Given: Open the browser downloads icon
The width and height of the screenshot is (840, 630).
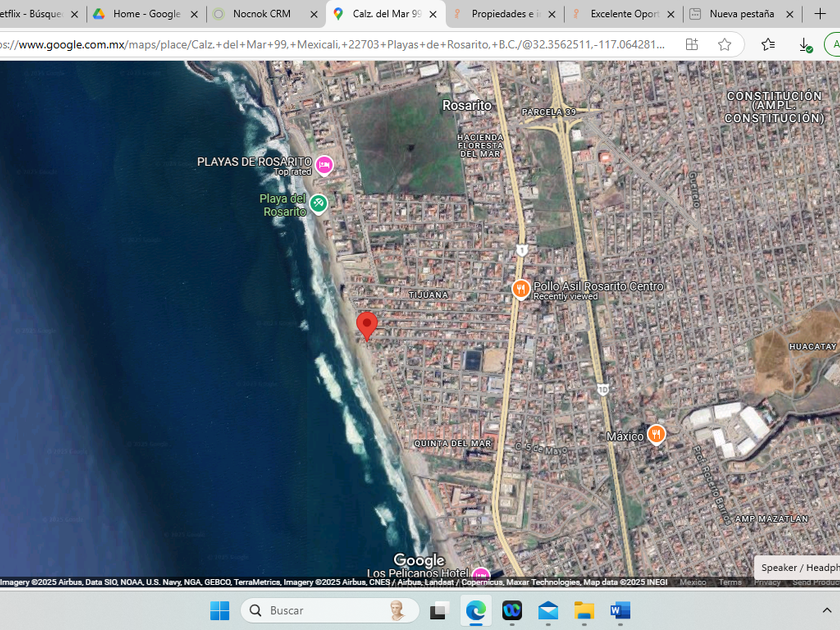Looking at the screenshot, I should [805, 45].
